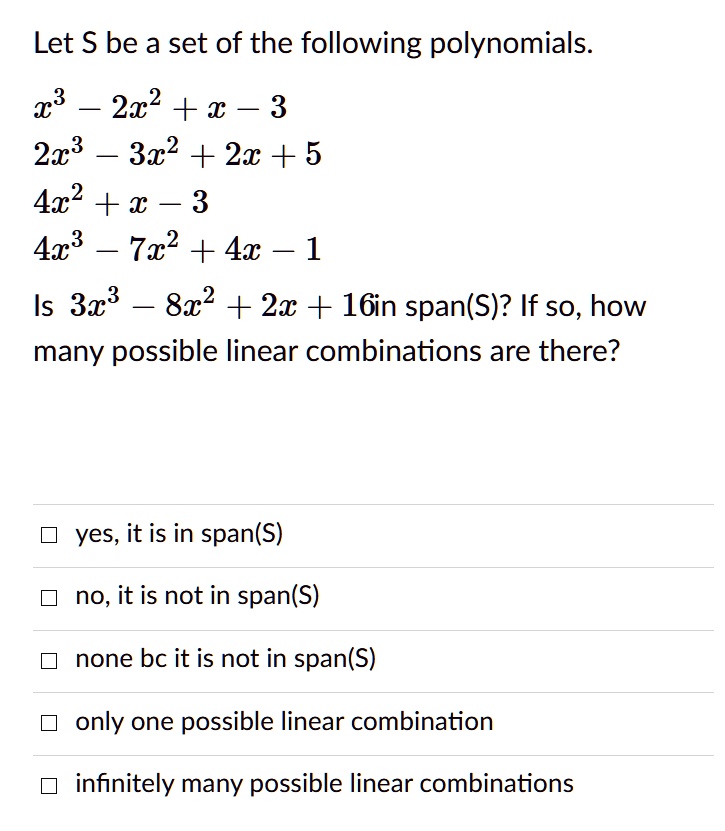Click the polynomial 4x² + x − 3
The image size is (725, 831).
click(x=120, y=201)
